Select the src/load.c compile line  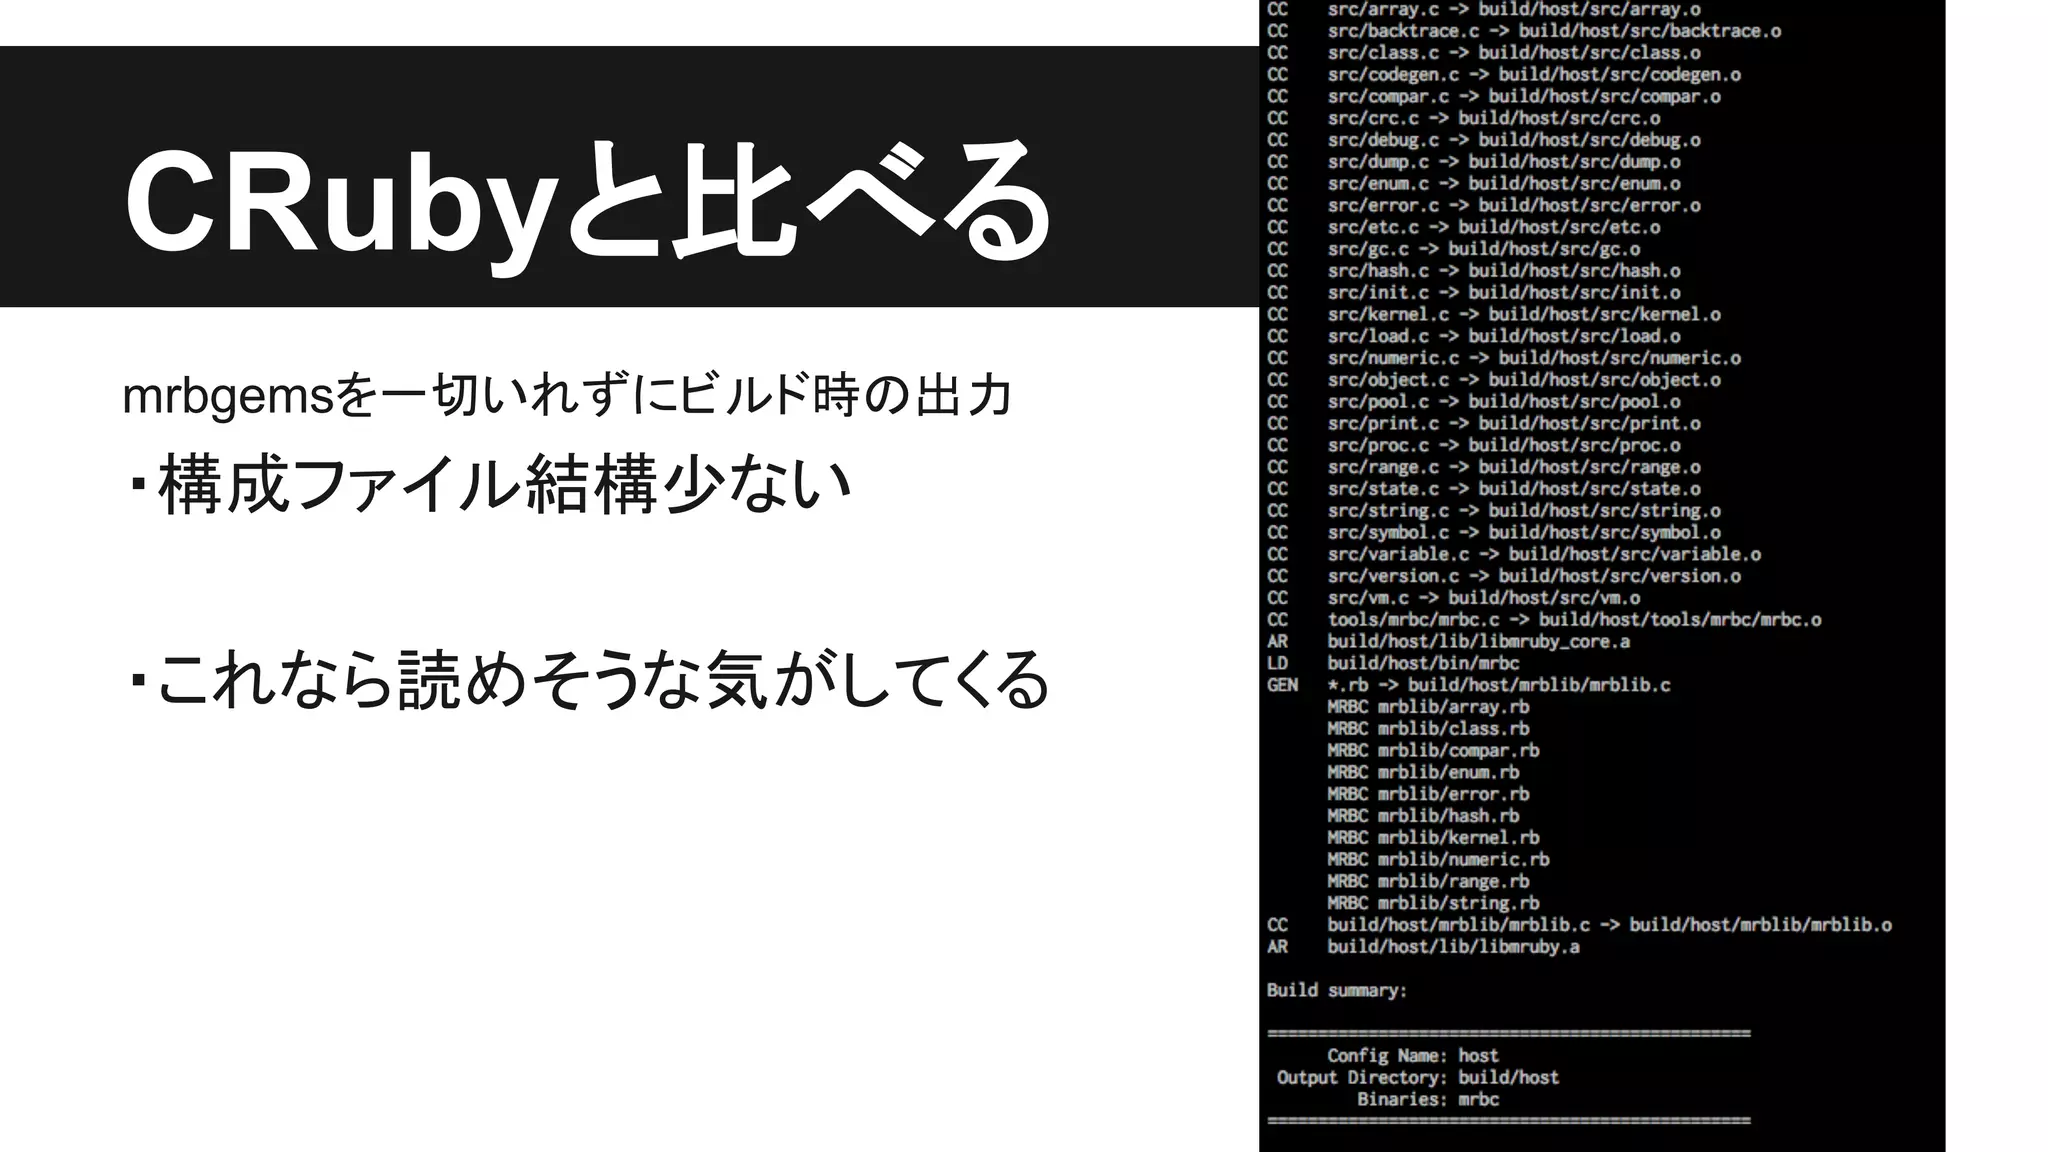pyautogui.click(x=1474, y=336)
